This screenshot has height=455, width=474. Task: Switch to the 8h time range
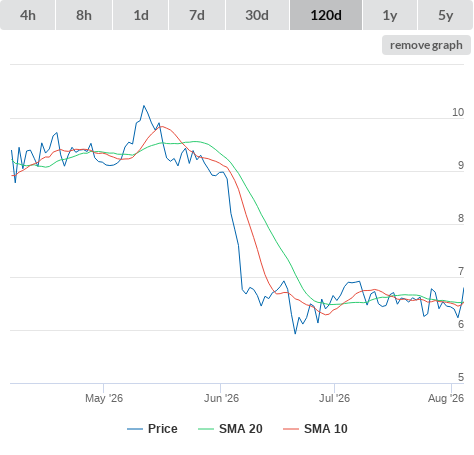pyautogui.click(x=84, y=15)
